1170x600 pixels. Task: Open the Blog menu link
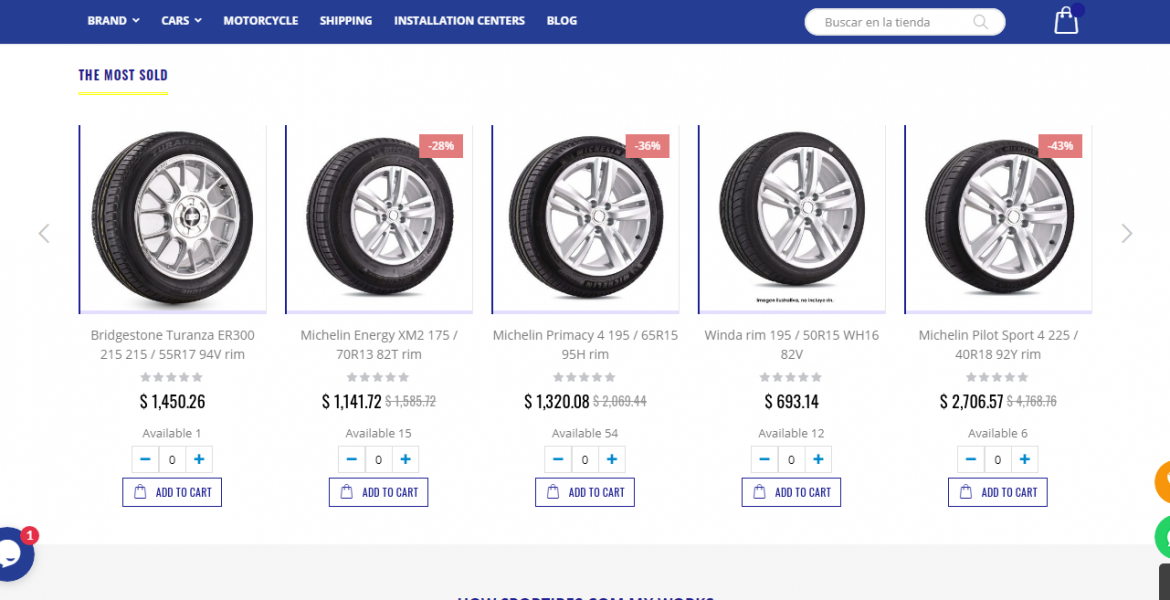point(562,21)
